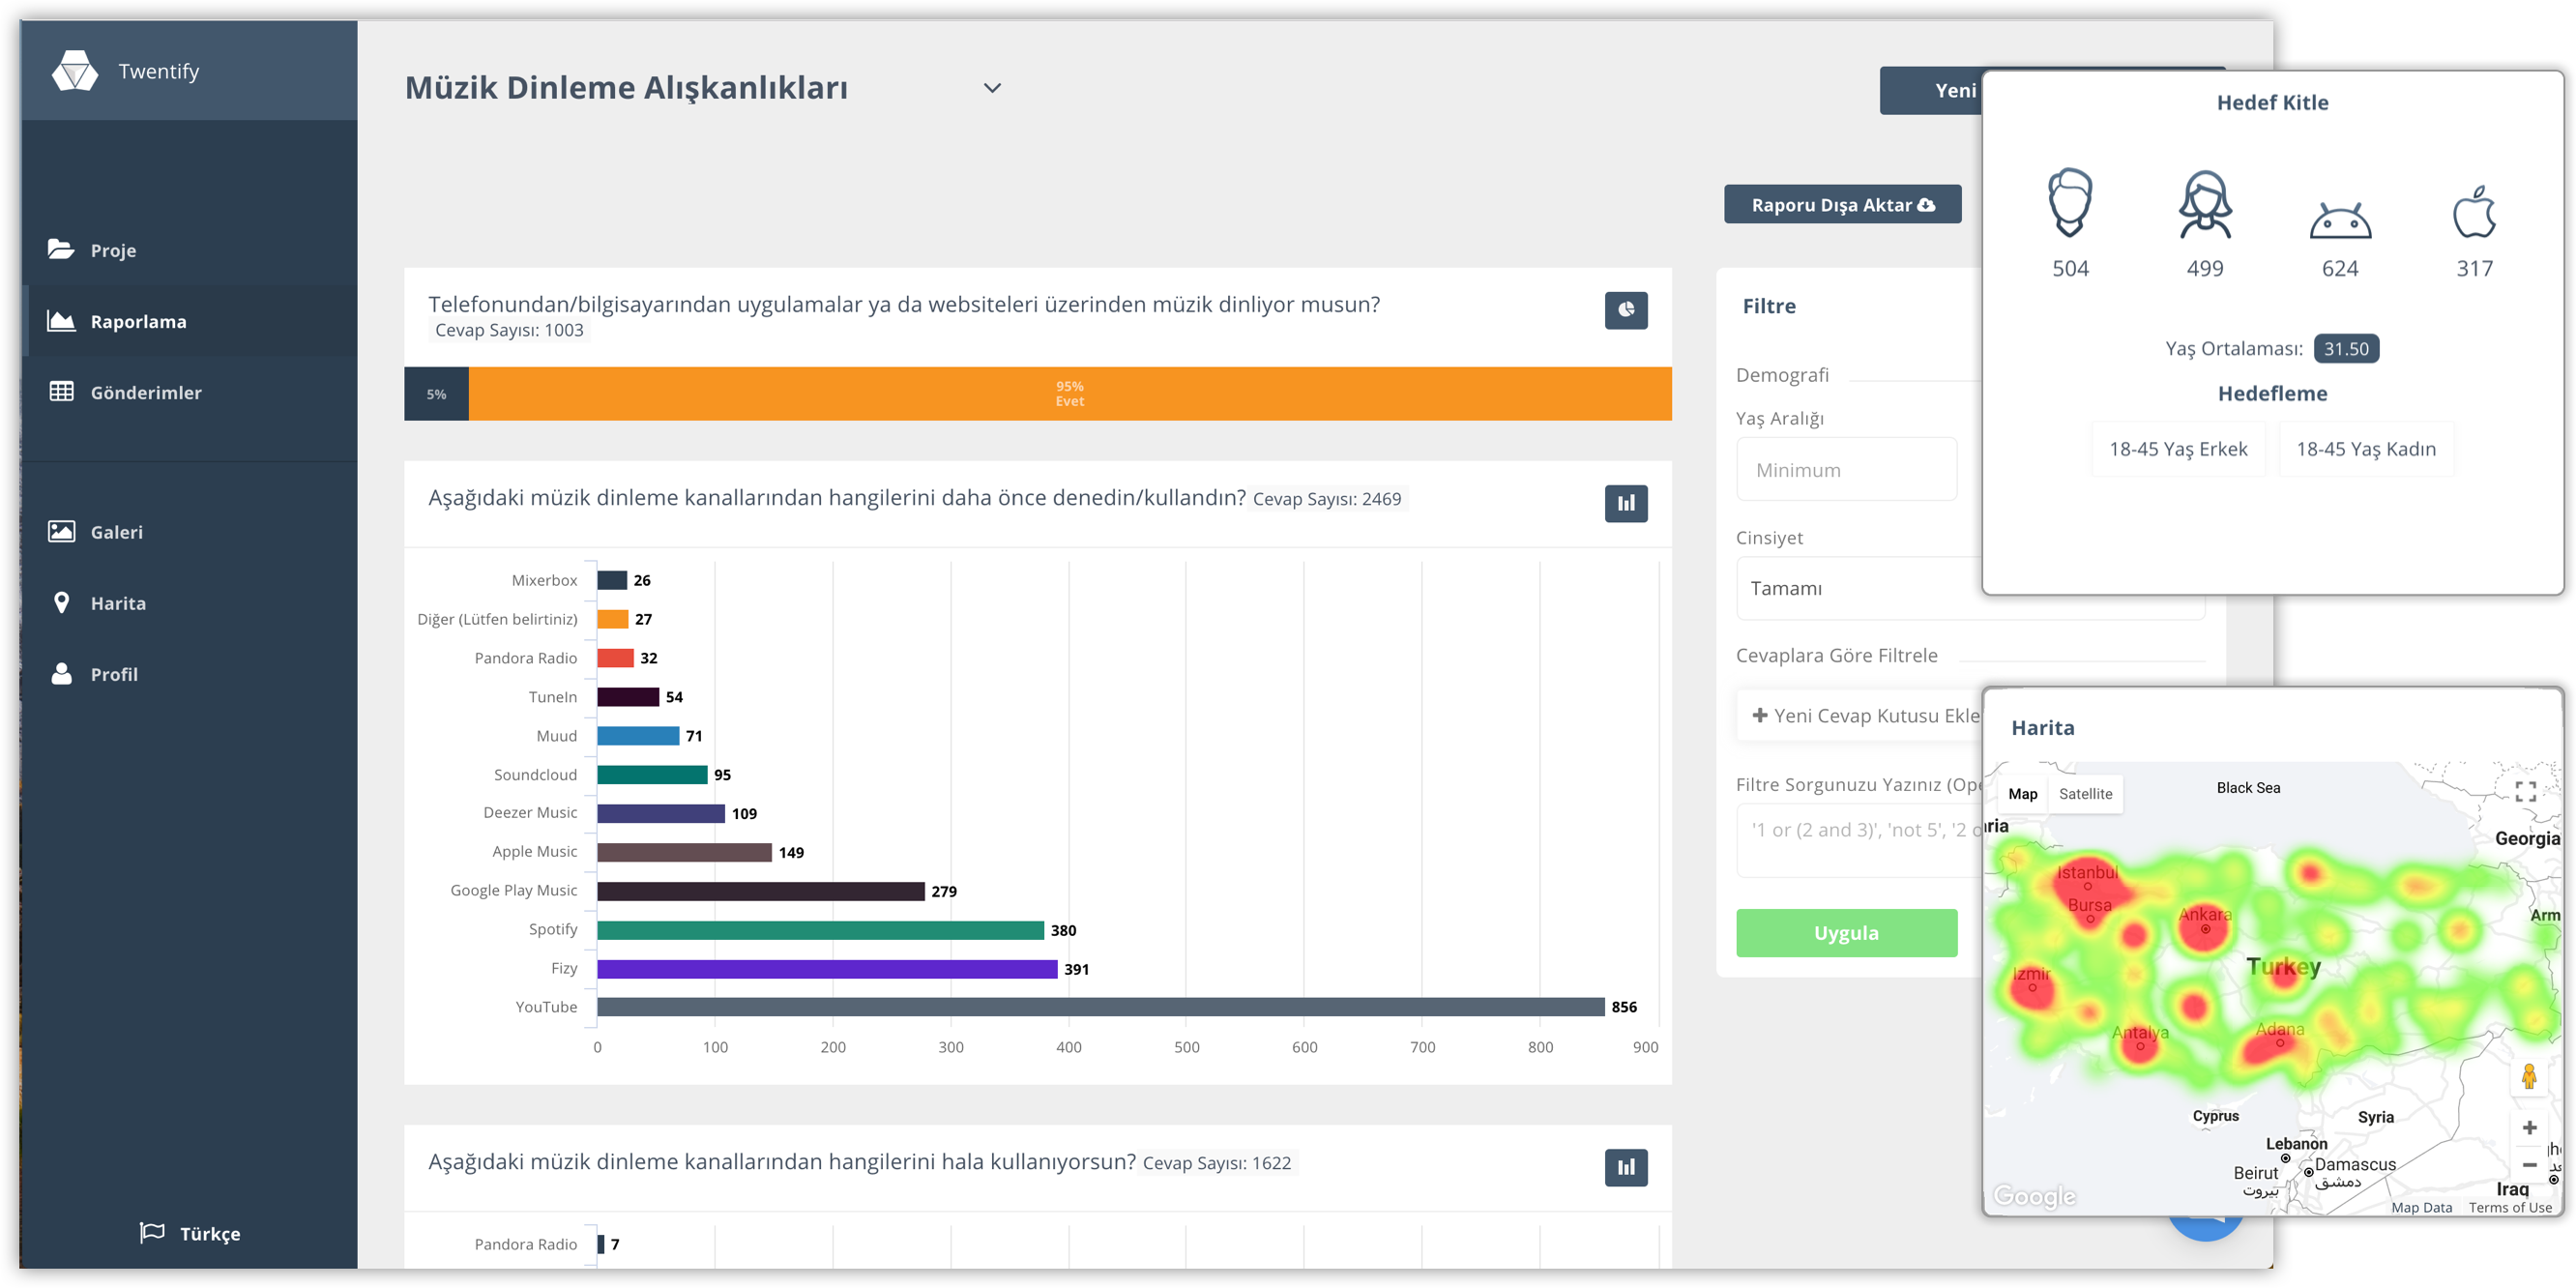Go to the Raporlama menu item
Viewport: 2576px width, 1288px height.
click(188, 320)
